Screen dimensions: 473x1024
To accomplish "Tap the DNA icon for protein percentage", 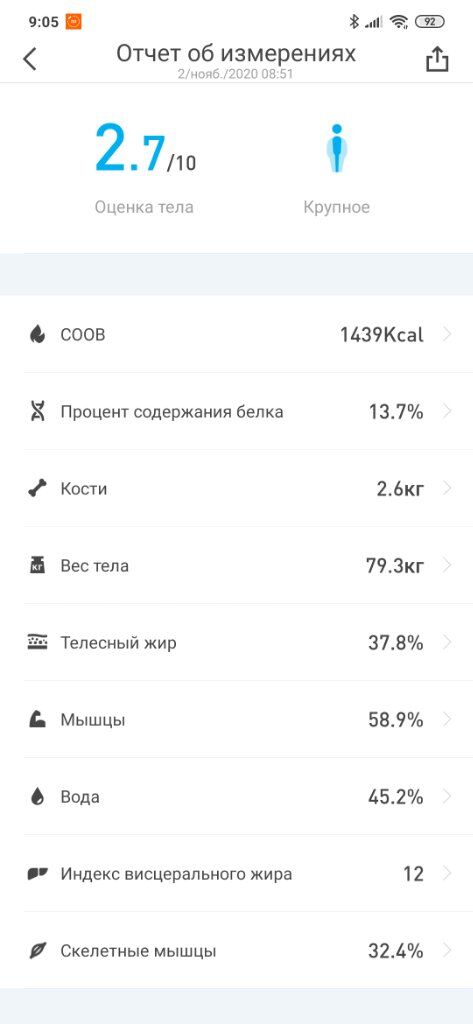I will coord(37,412).
